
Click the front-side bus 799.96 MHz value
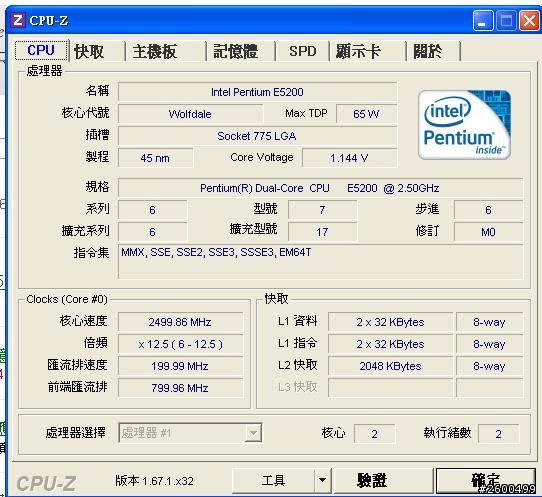coord(180,388)
